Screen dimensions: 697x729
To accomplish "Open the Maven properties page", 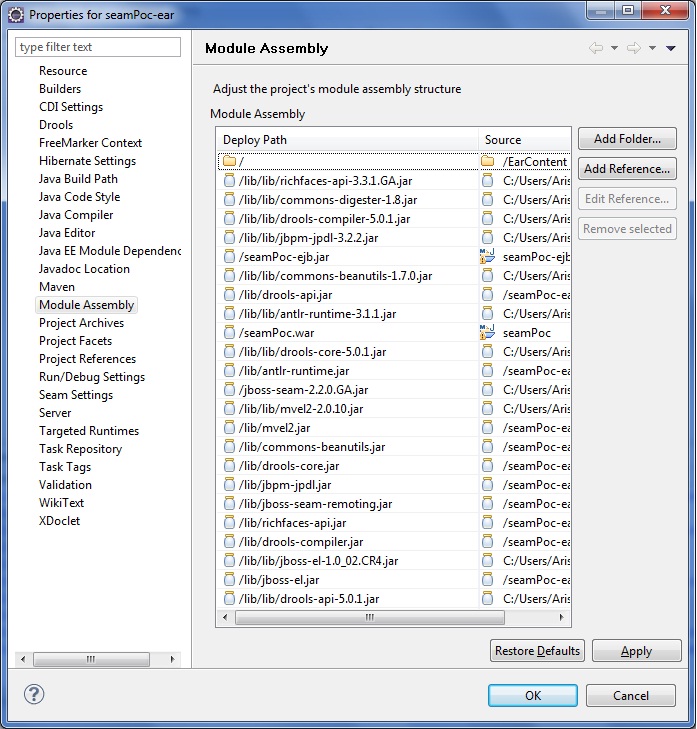I will click(x=57, y=287).
